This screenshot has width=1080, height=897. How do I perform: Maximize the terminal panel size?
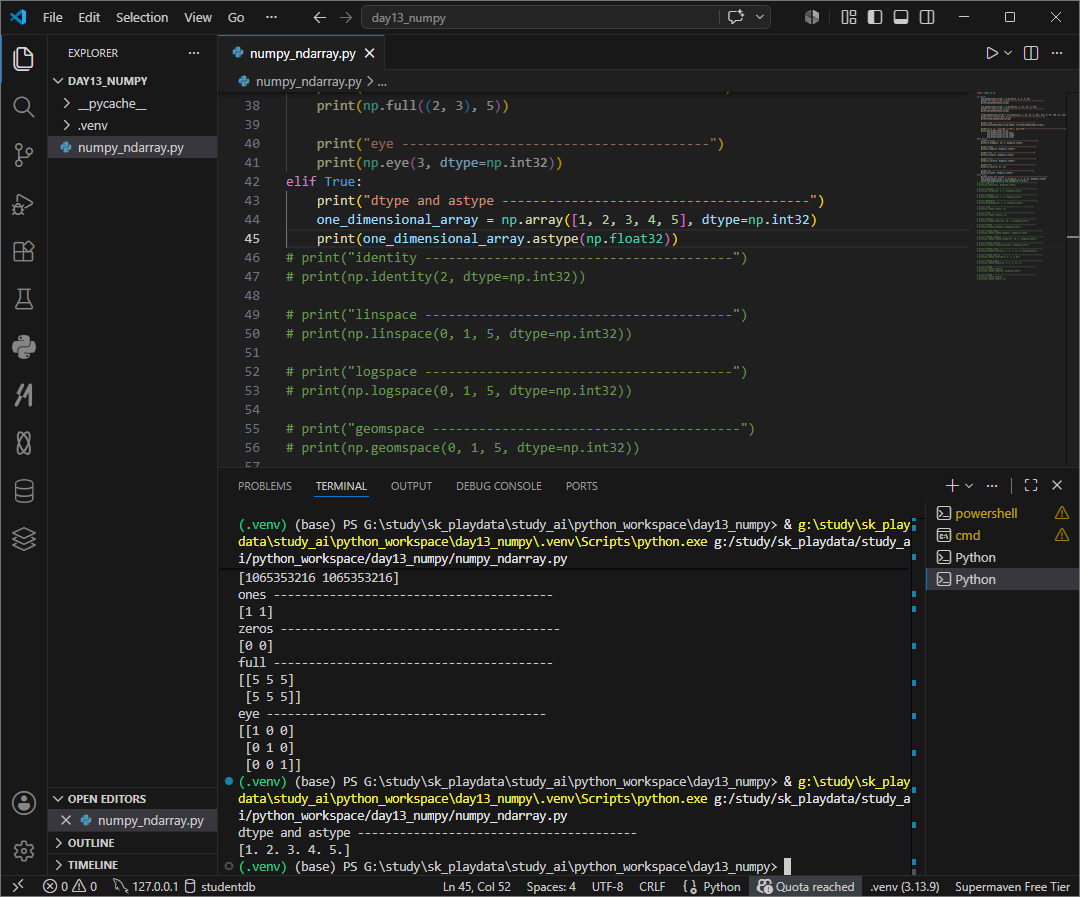click(x=1030, y=486)
